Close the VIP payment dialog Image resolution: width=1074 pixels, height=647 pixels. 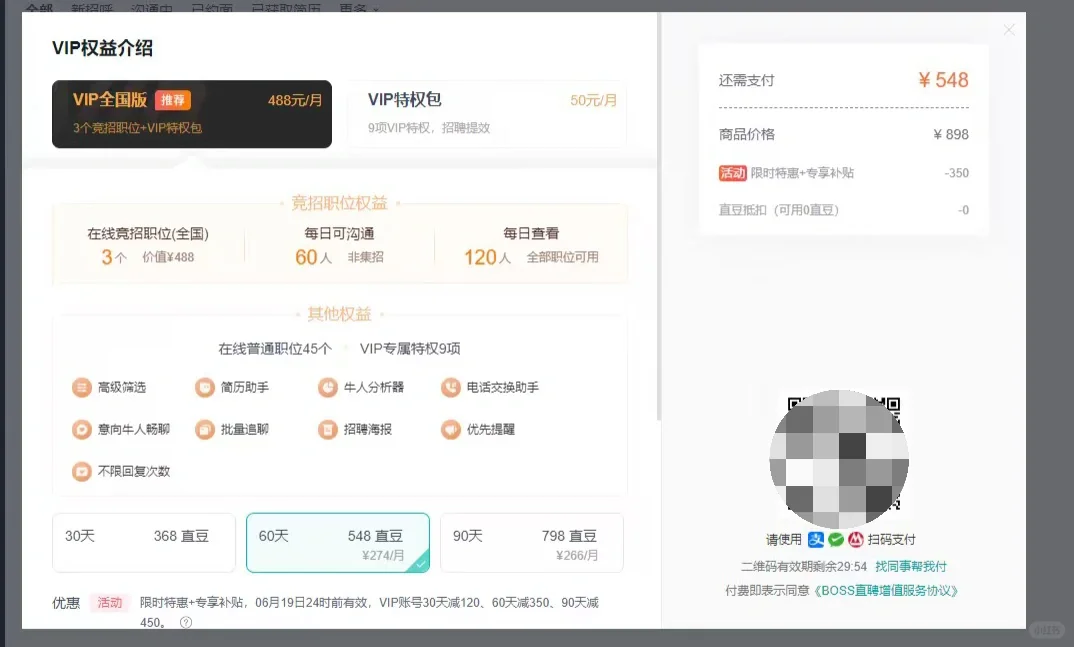click(1009, 30)
